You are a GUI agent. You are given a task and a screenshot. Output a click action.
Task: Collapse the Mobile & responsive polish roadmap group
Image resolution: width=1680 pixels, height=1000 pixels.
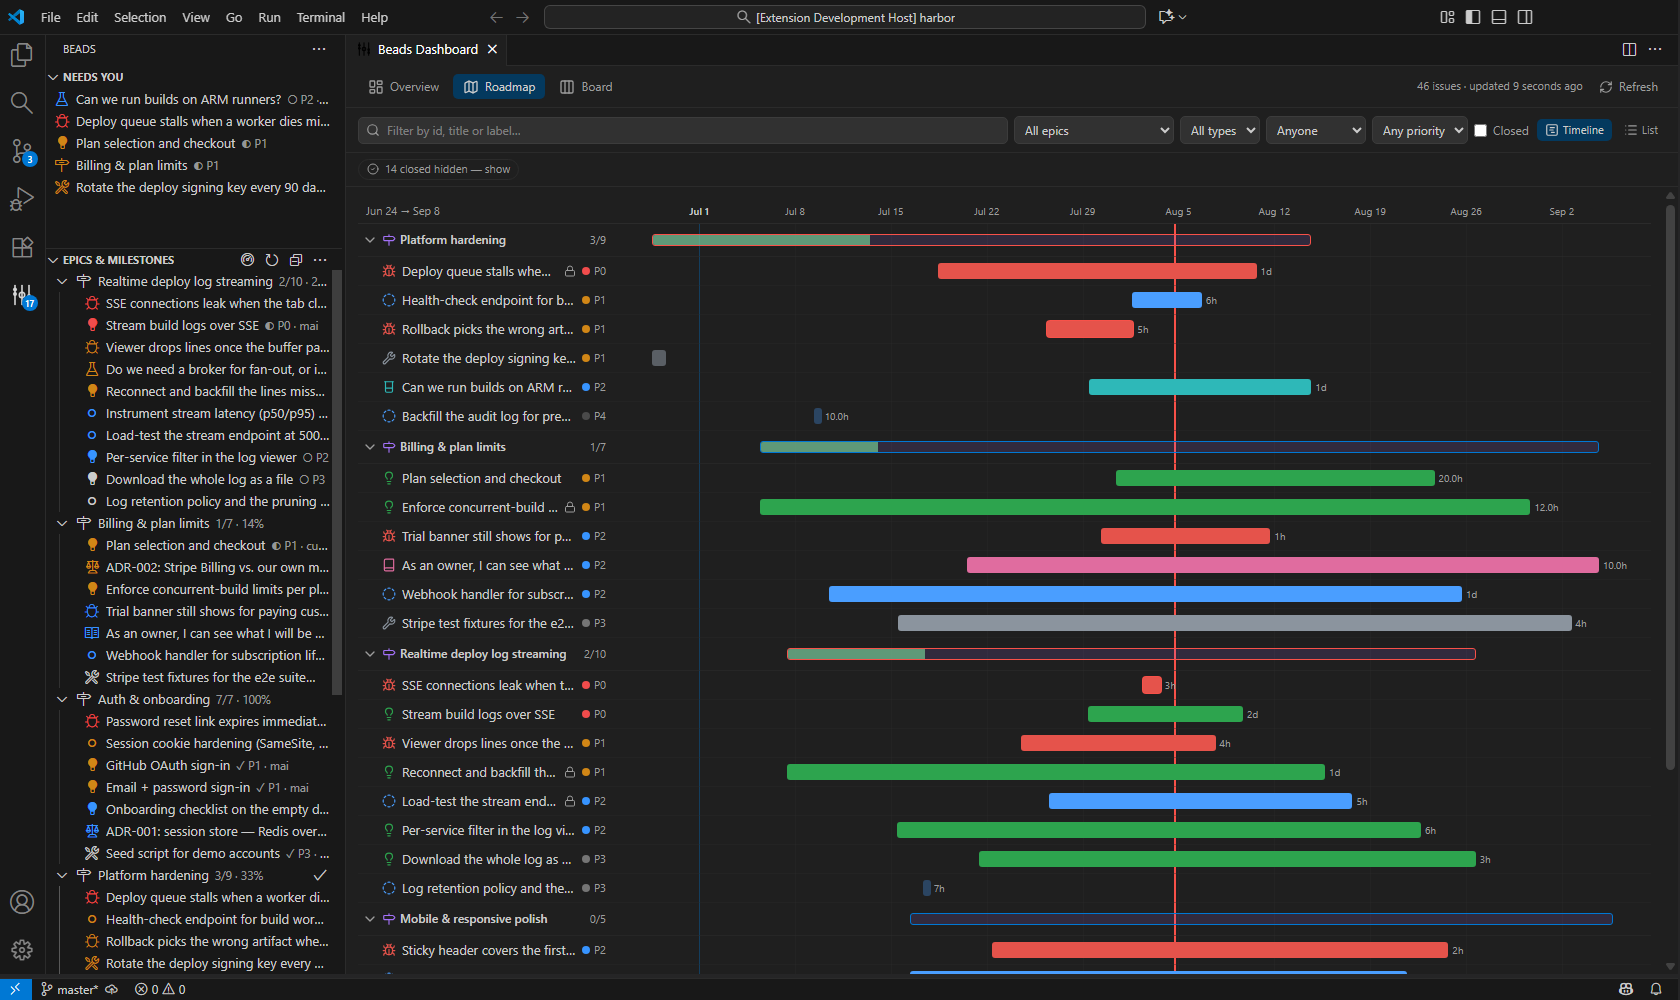(370, 919)
